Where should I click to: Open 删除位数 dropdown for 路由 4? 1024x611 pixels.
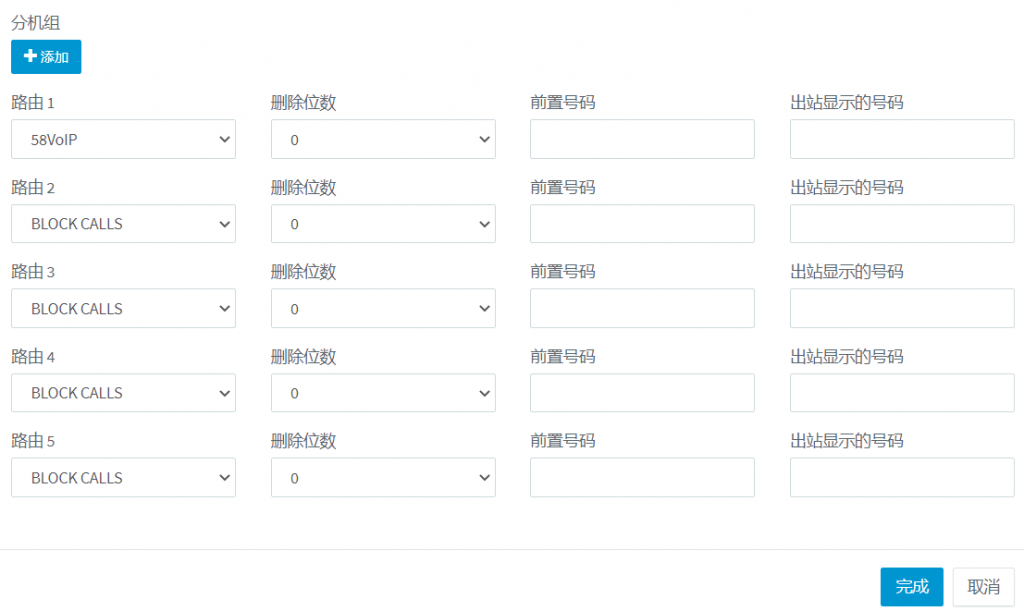(383, 393)
